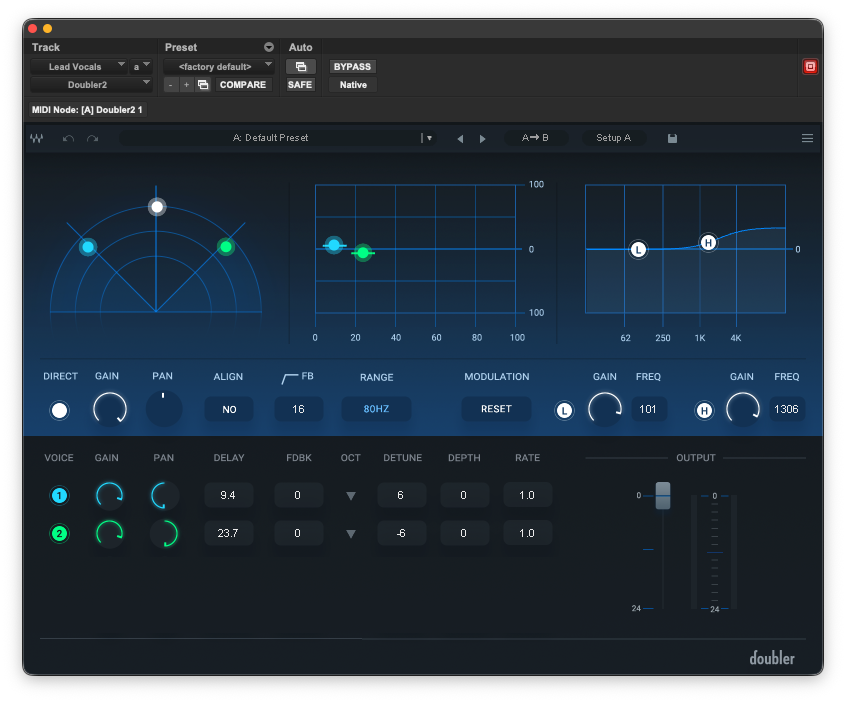846x702 pixels.
Task: Toggle the DIRECT signal on or off
Action: [59, 410]
